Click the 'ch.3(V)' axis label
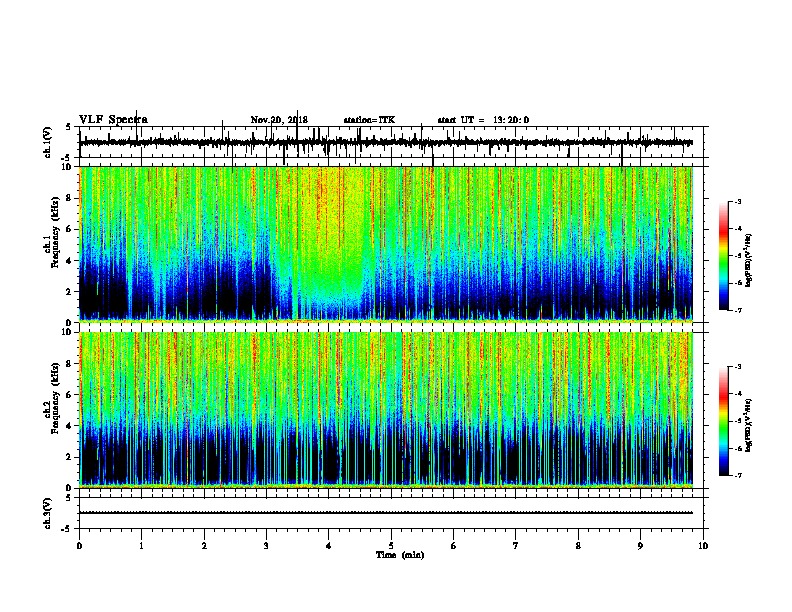The image size is (792, 612). point(48,513)
